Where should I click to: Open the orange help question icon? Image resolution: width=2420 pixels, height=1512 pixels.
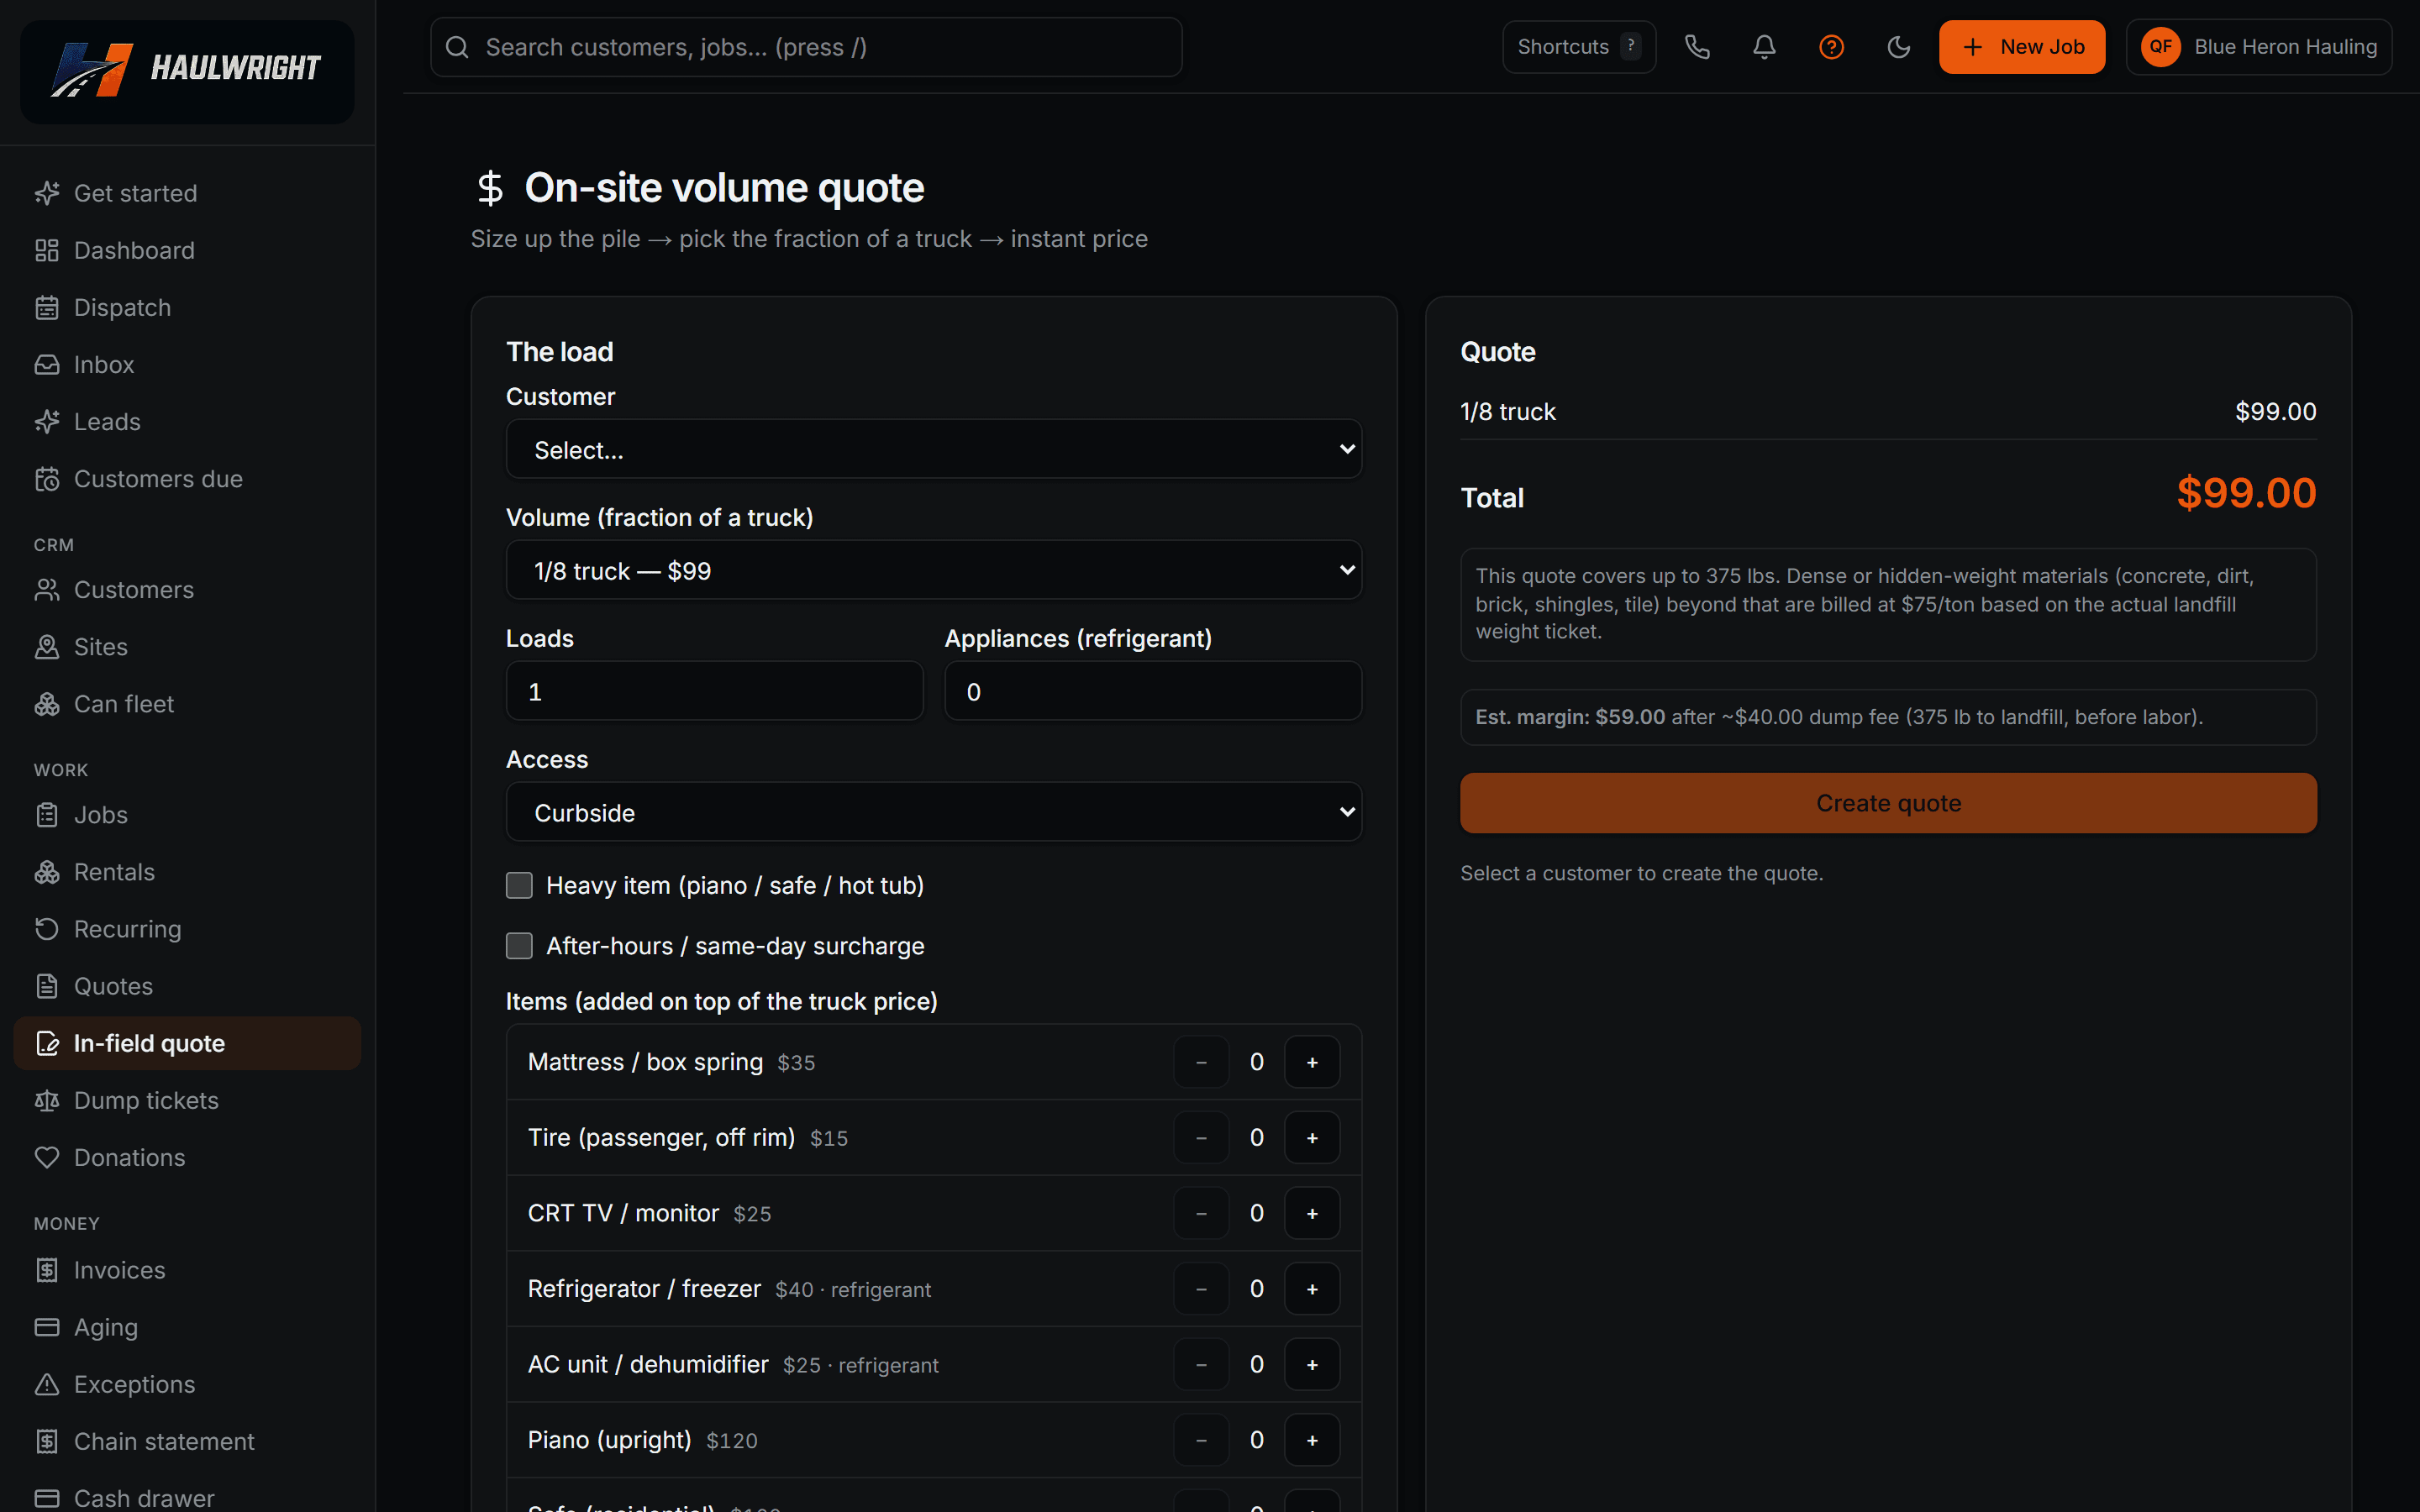tap(1831, 47)
